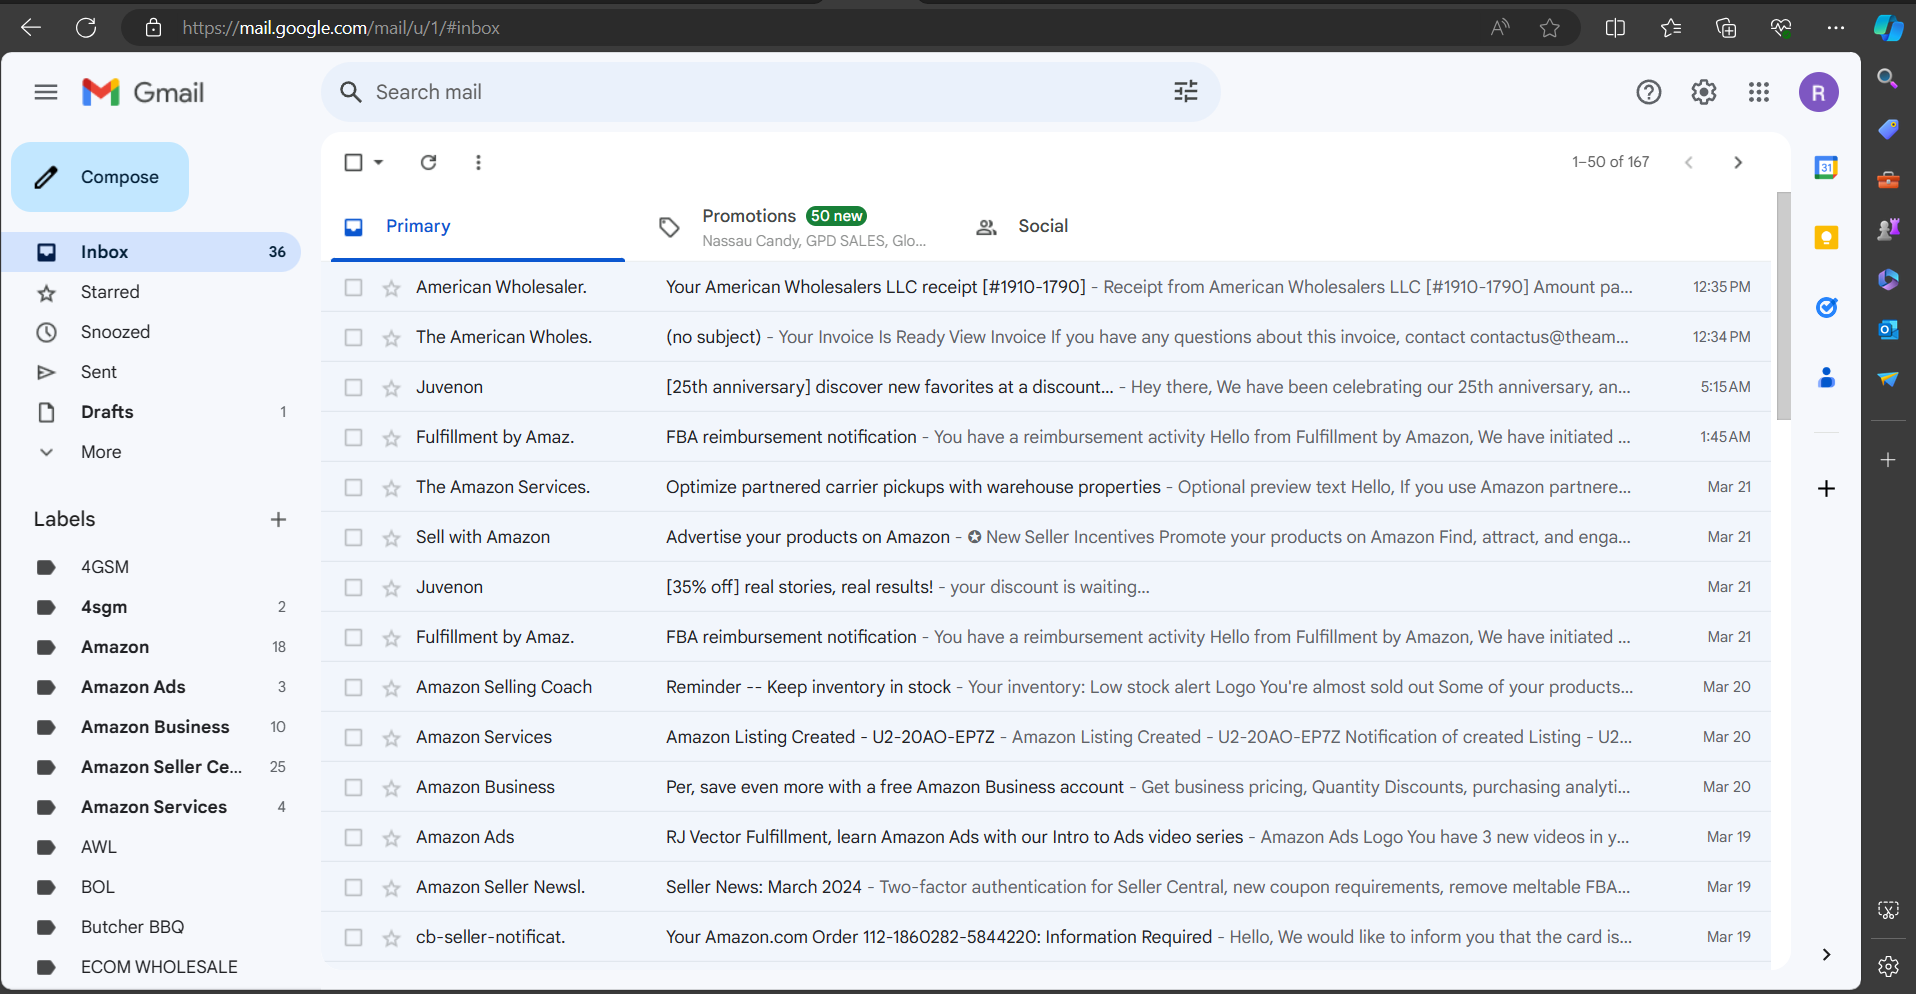Open Google Calendar side panel

[x=1827, y=167]
